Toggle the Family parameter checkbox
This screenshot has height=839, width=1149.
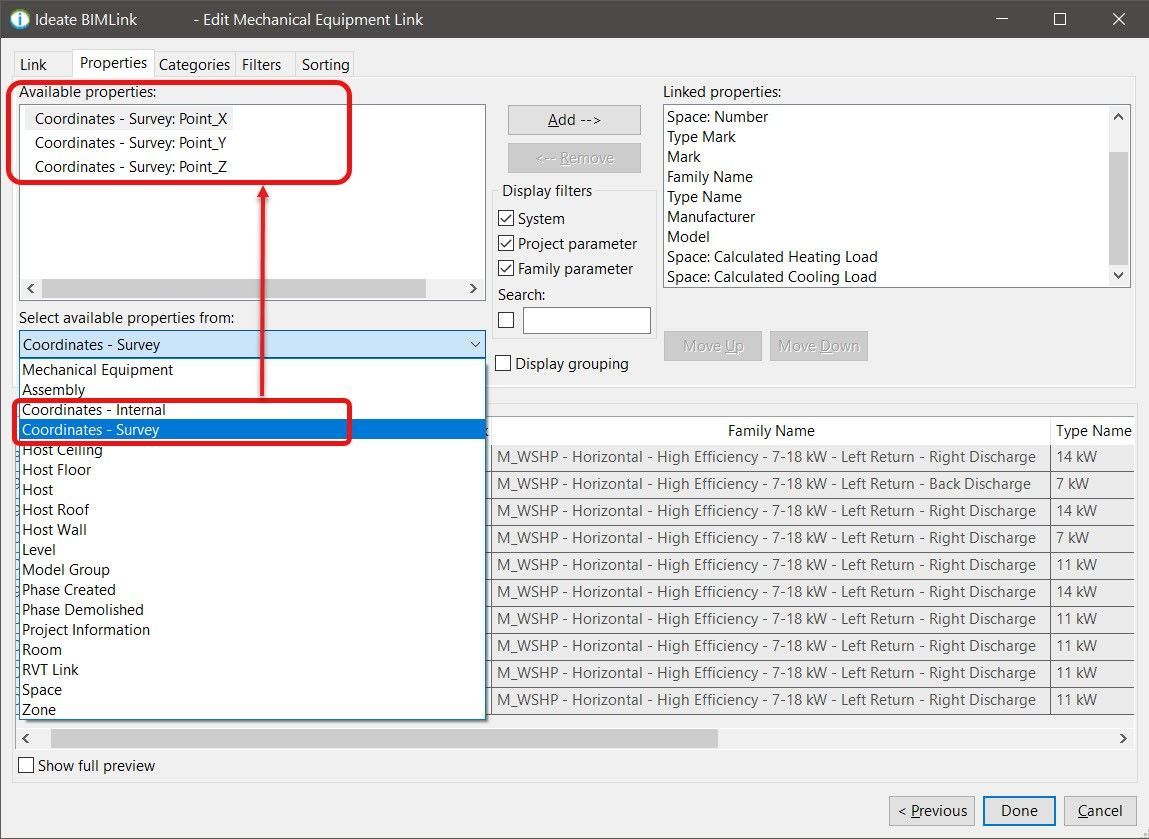click(x=506, y=268)
